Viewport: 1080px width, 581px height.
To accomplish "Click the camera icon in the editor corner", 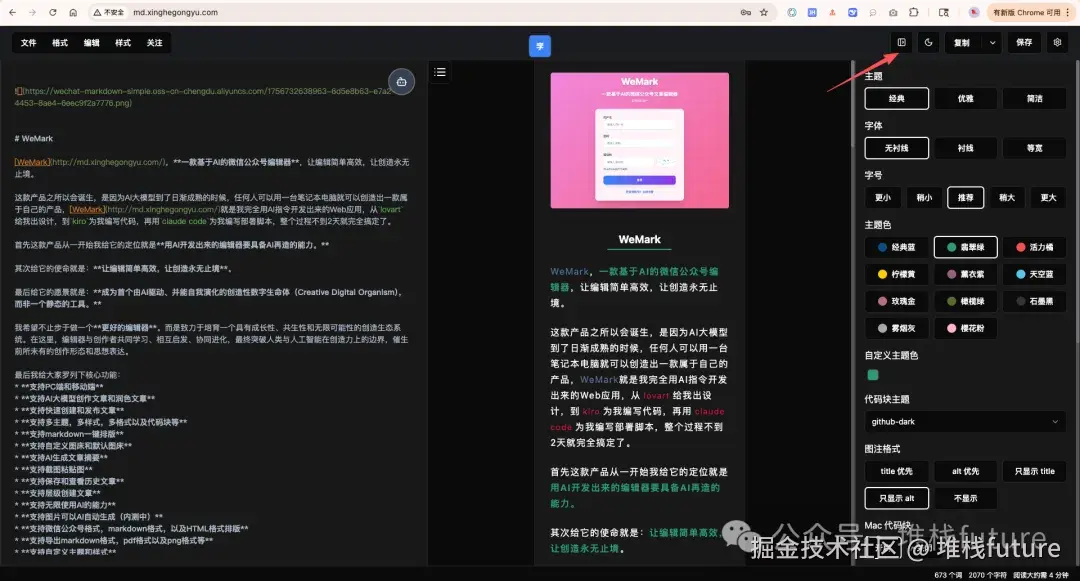I will 401,81.
